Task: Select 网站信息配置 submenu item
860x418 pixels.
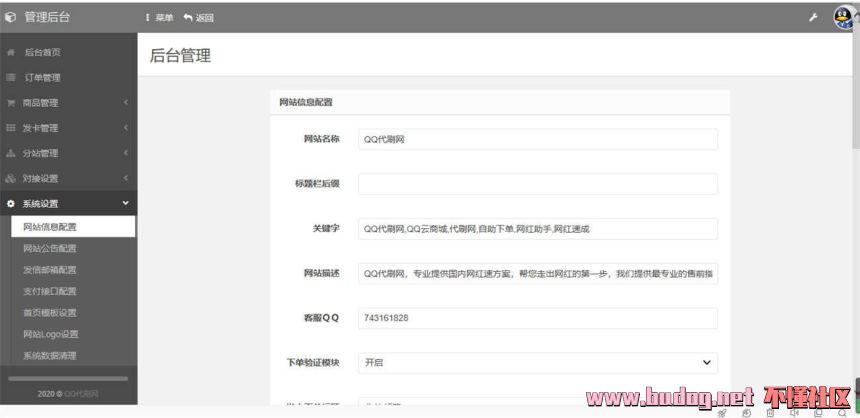Action: (x=73, y=227)
